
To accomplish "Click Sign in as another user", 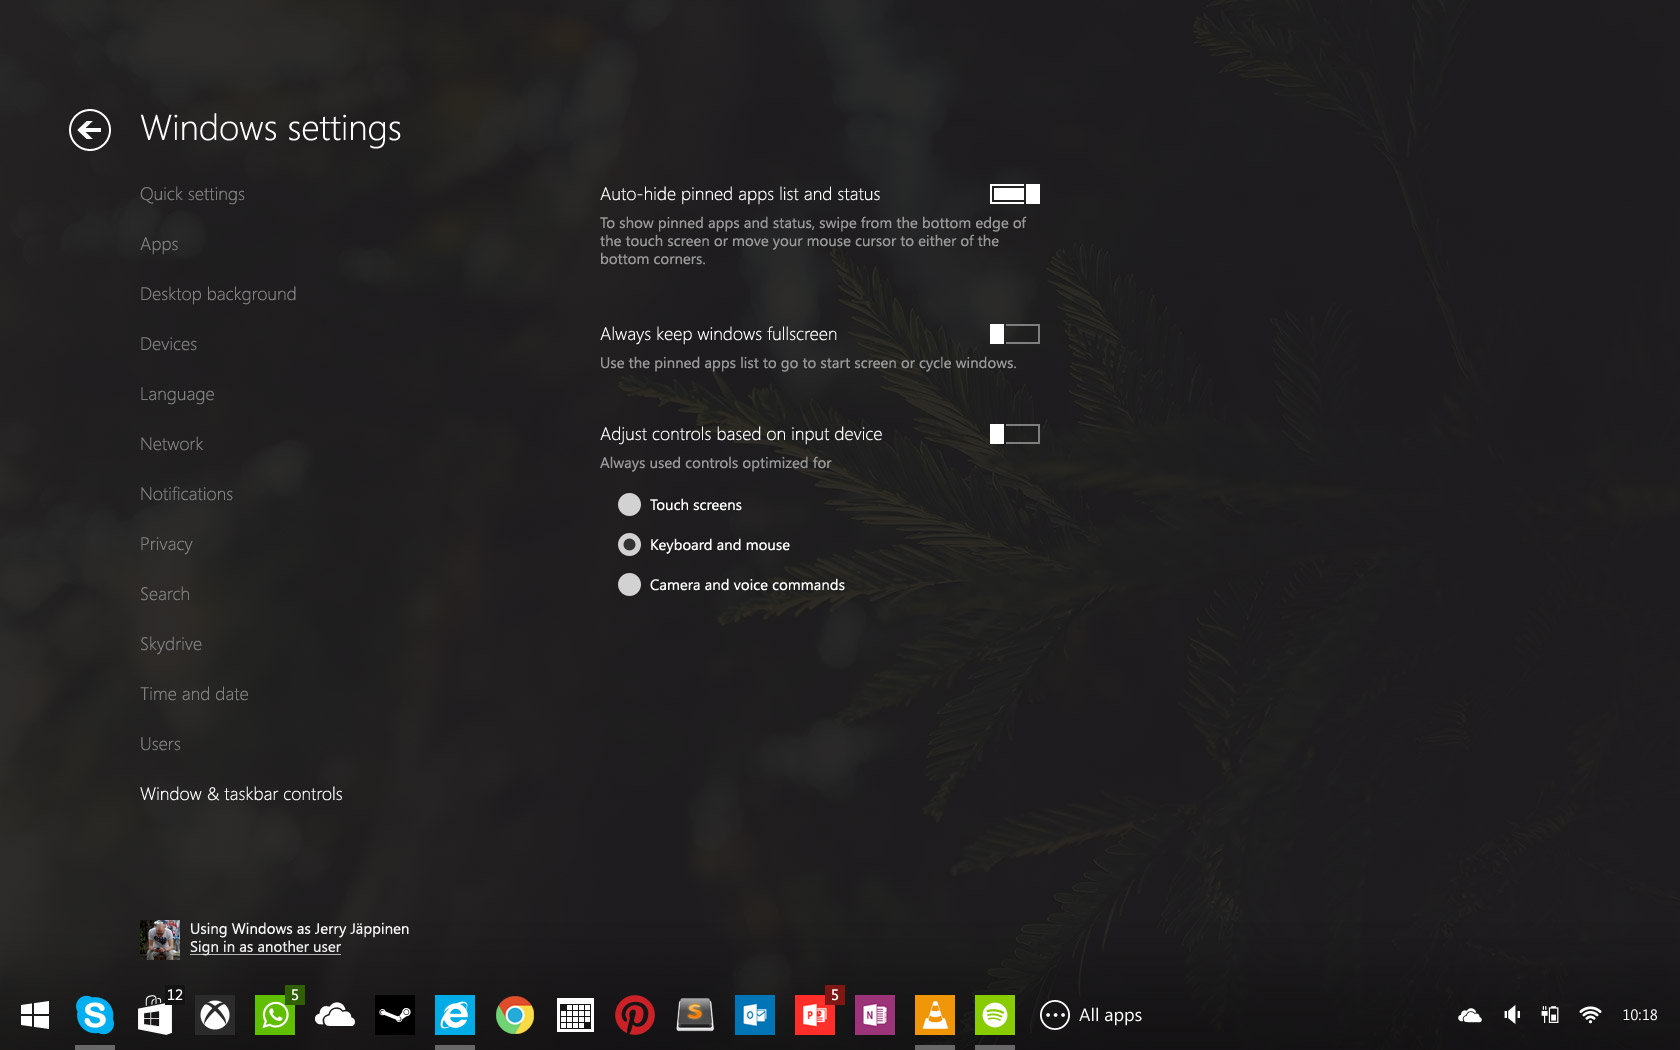I will 265,947.
